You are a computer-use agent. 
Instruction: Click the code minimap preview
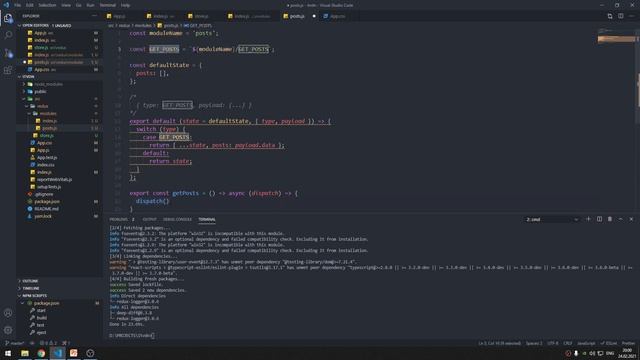[x=616, y=37]
